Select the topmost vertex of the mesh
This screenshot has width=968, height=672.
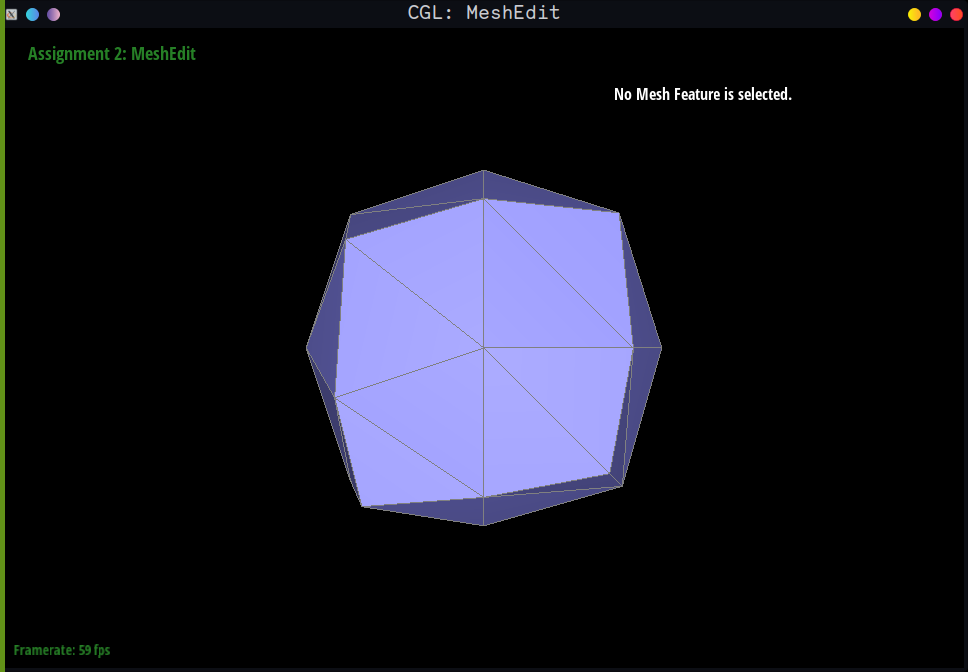tap(484, 171)
